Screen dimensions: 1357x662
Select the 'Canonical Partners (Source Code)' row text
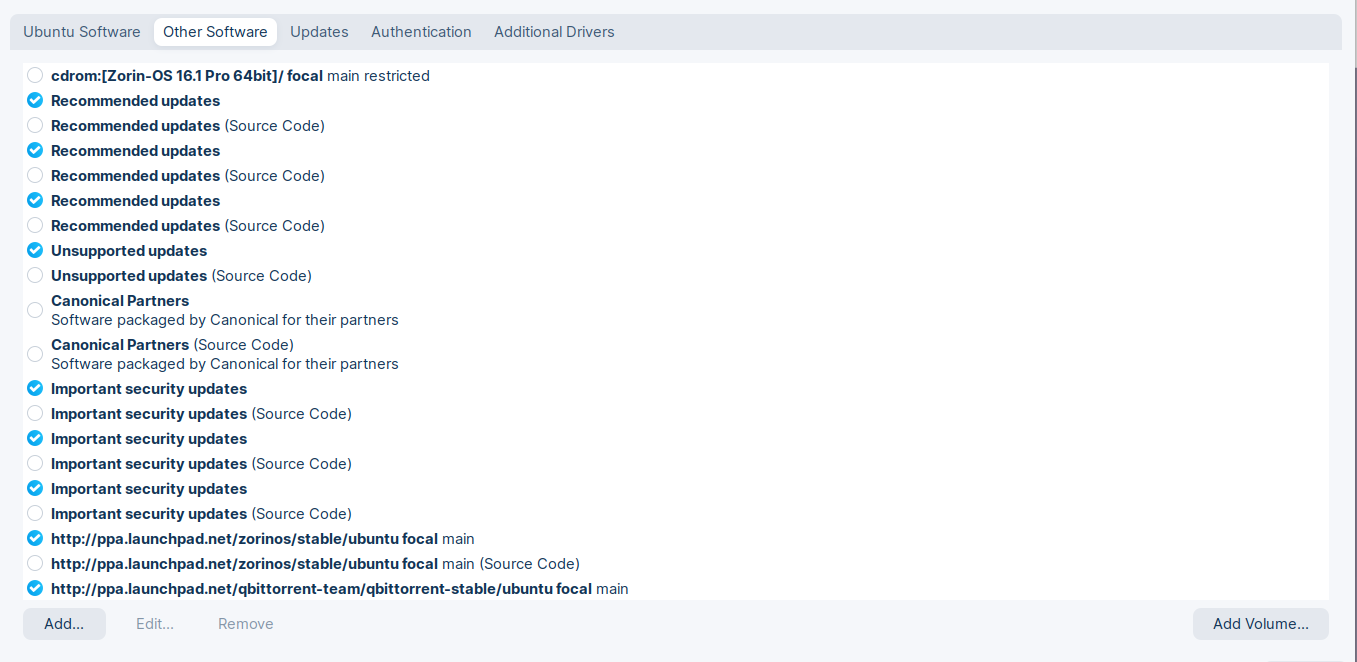point(172,345)
